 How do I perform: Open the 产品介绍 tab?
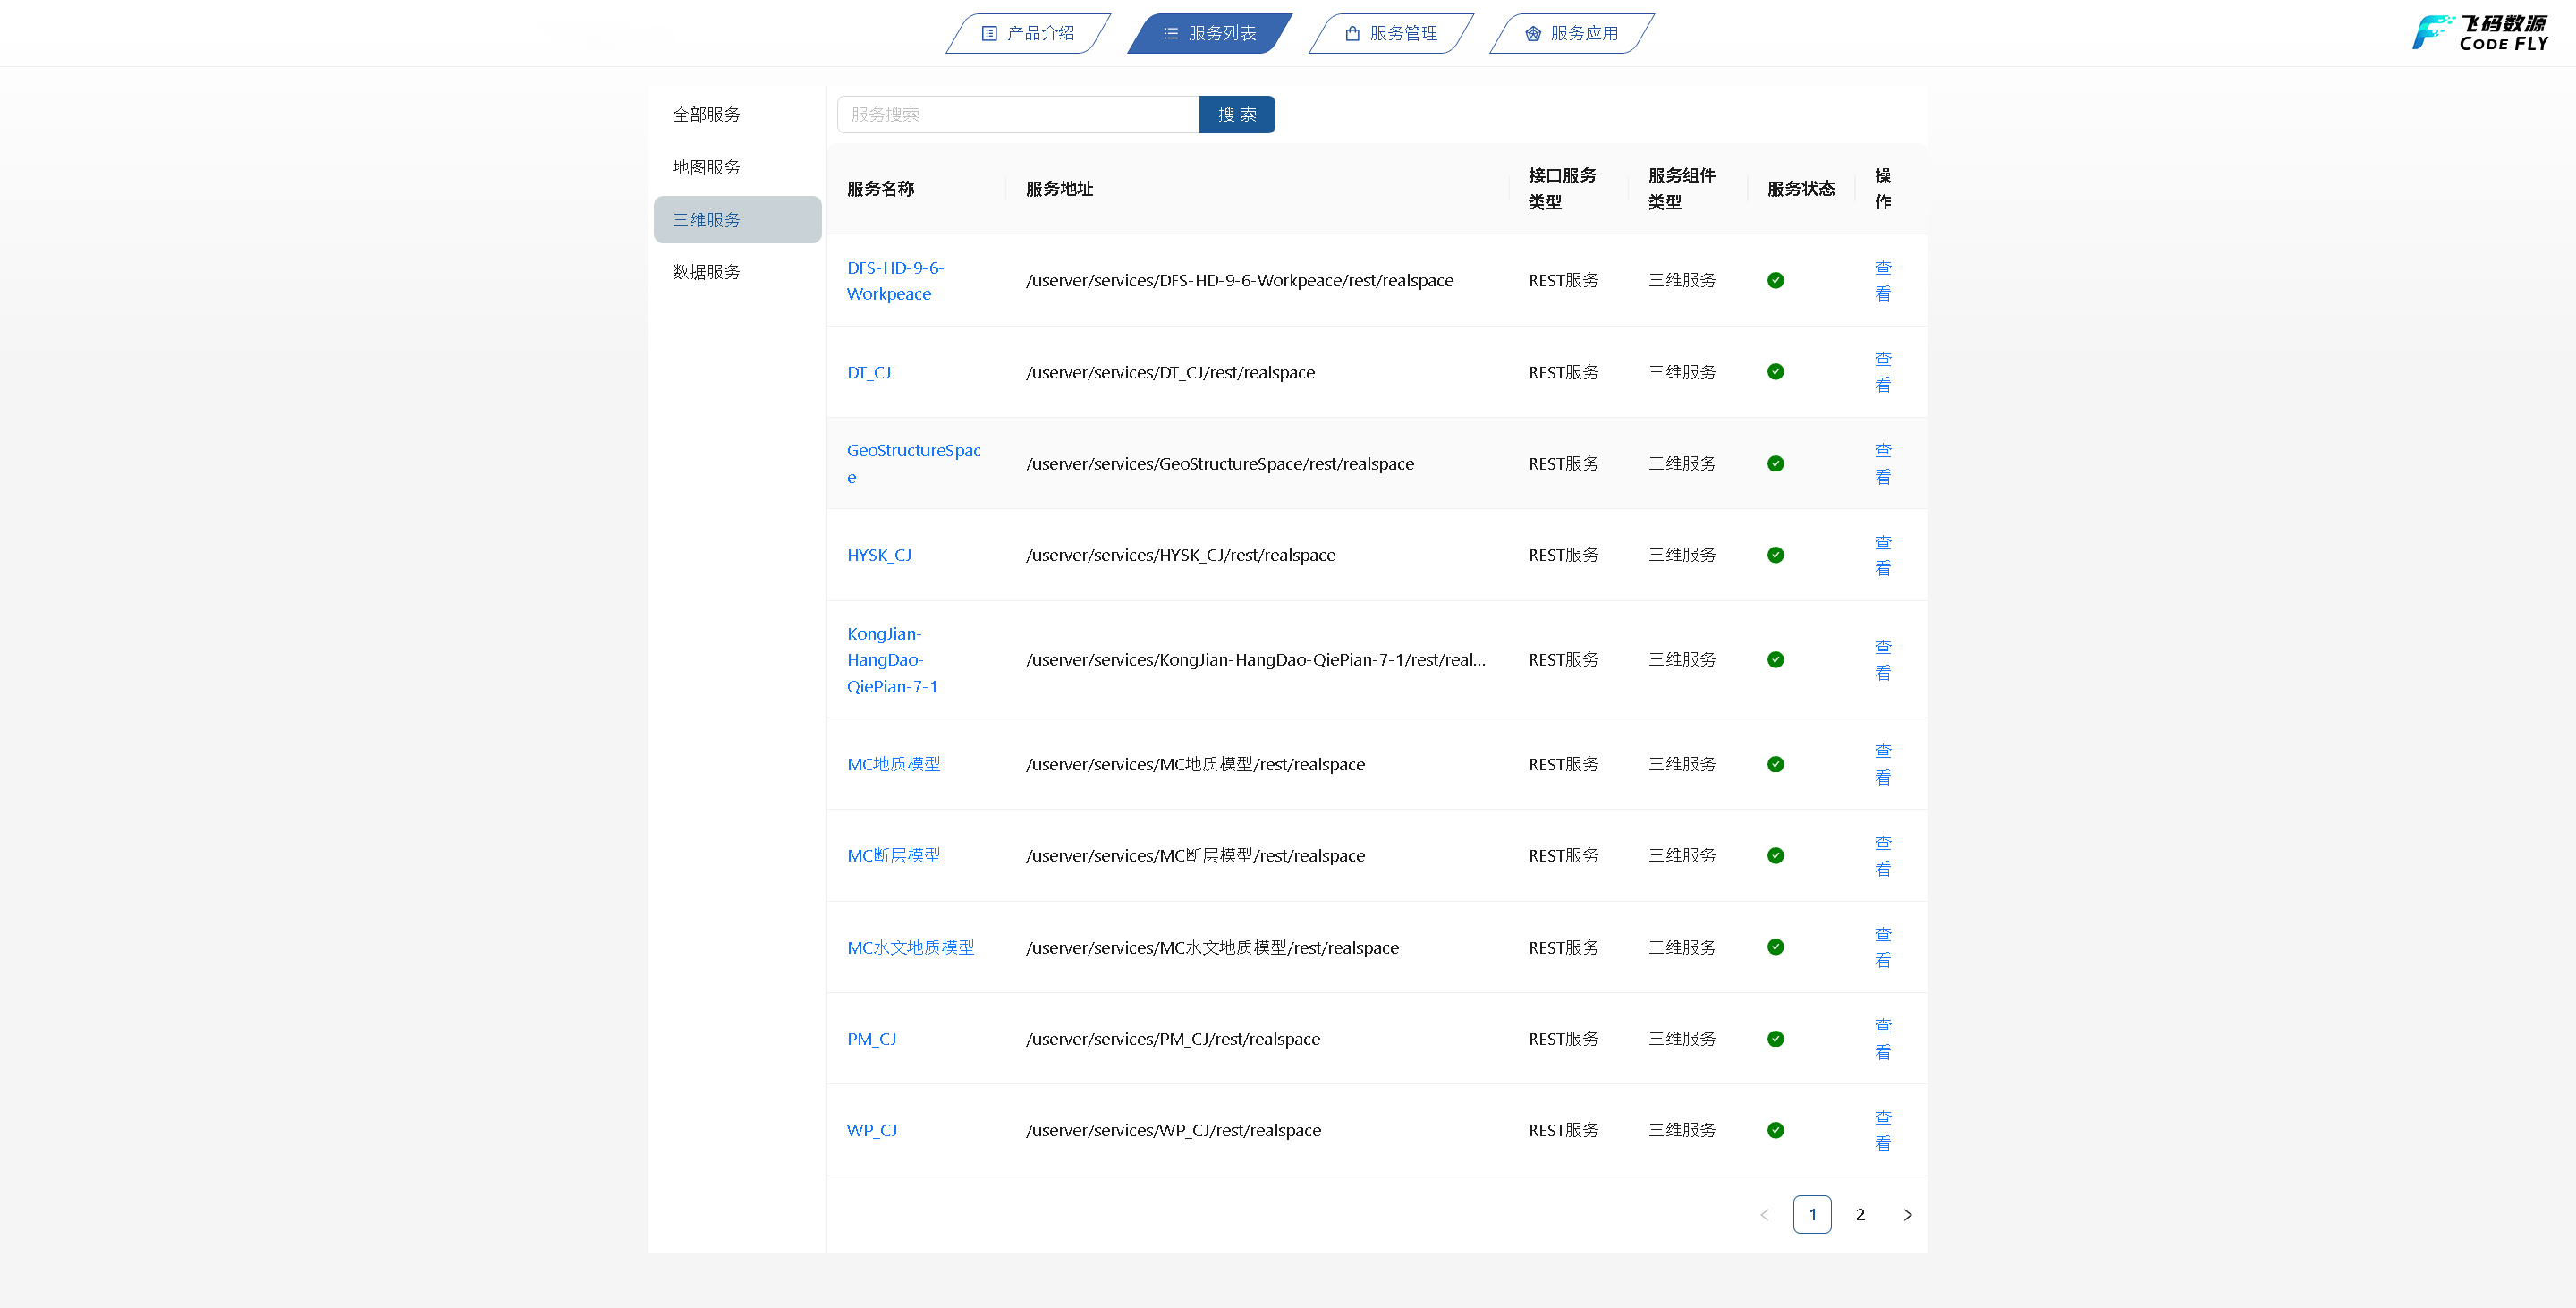click(x=1028, y=33)
